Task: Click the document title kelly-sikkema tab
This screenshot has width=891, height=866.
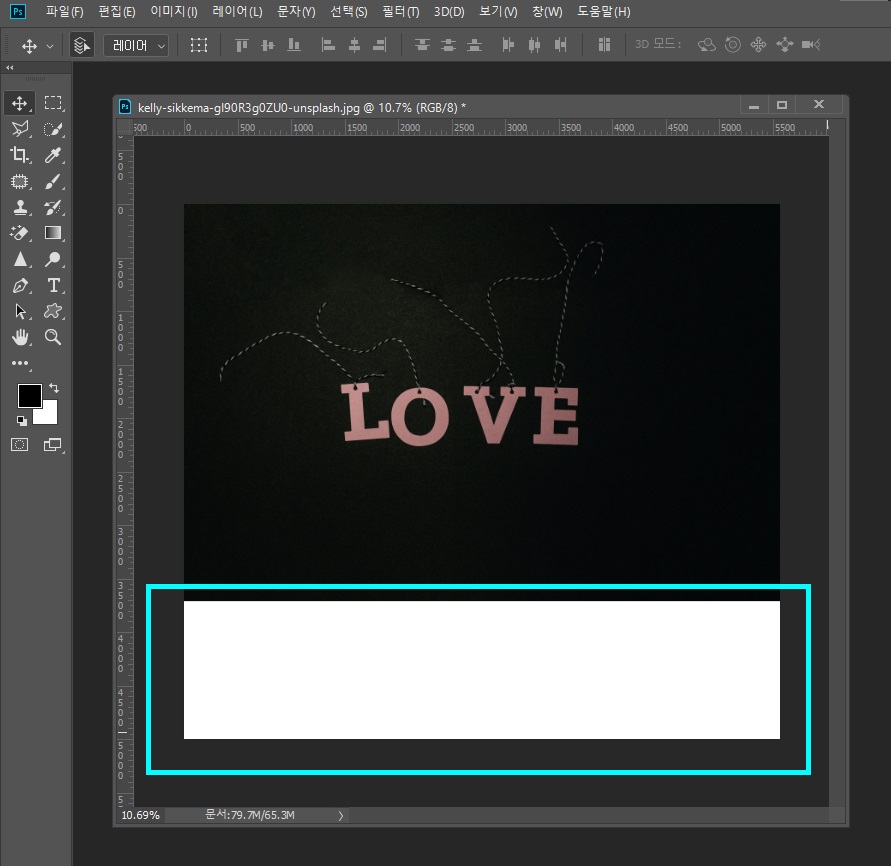Action: coord(302,107)
